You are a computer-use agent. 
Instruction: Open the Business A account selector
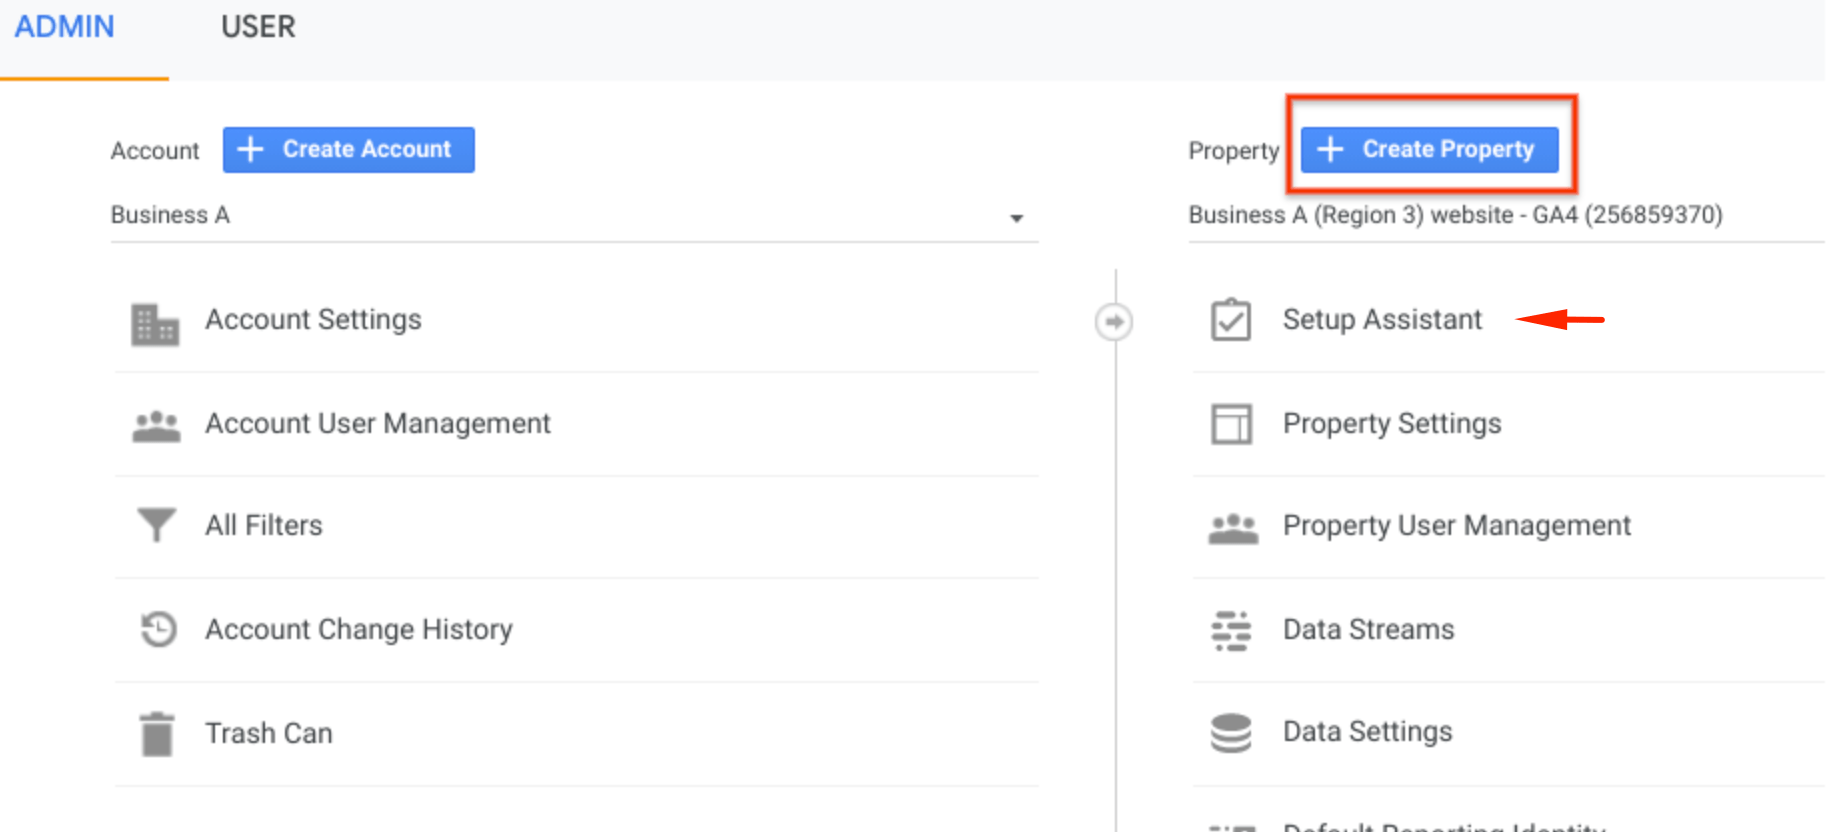pyautogui.click(x=574, y=216)
